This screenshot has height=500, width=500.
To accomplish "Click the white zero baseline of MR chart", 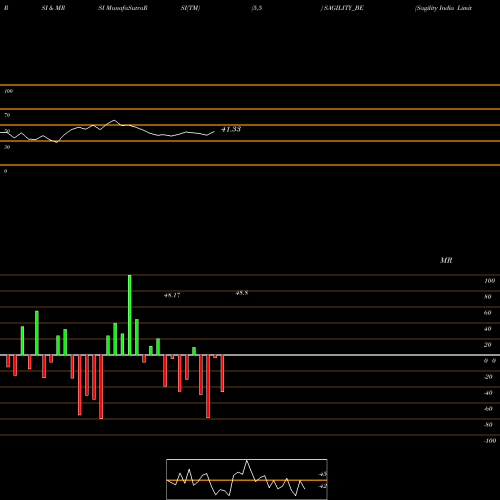I will click(x=250, y=355).
